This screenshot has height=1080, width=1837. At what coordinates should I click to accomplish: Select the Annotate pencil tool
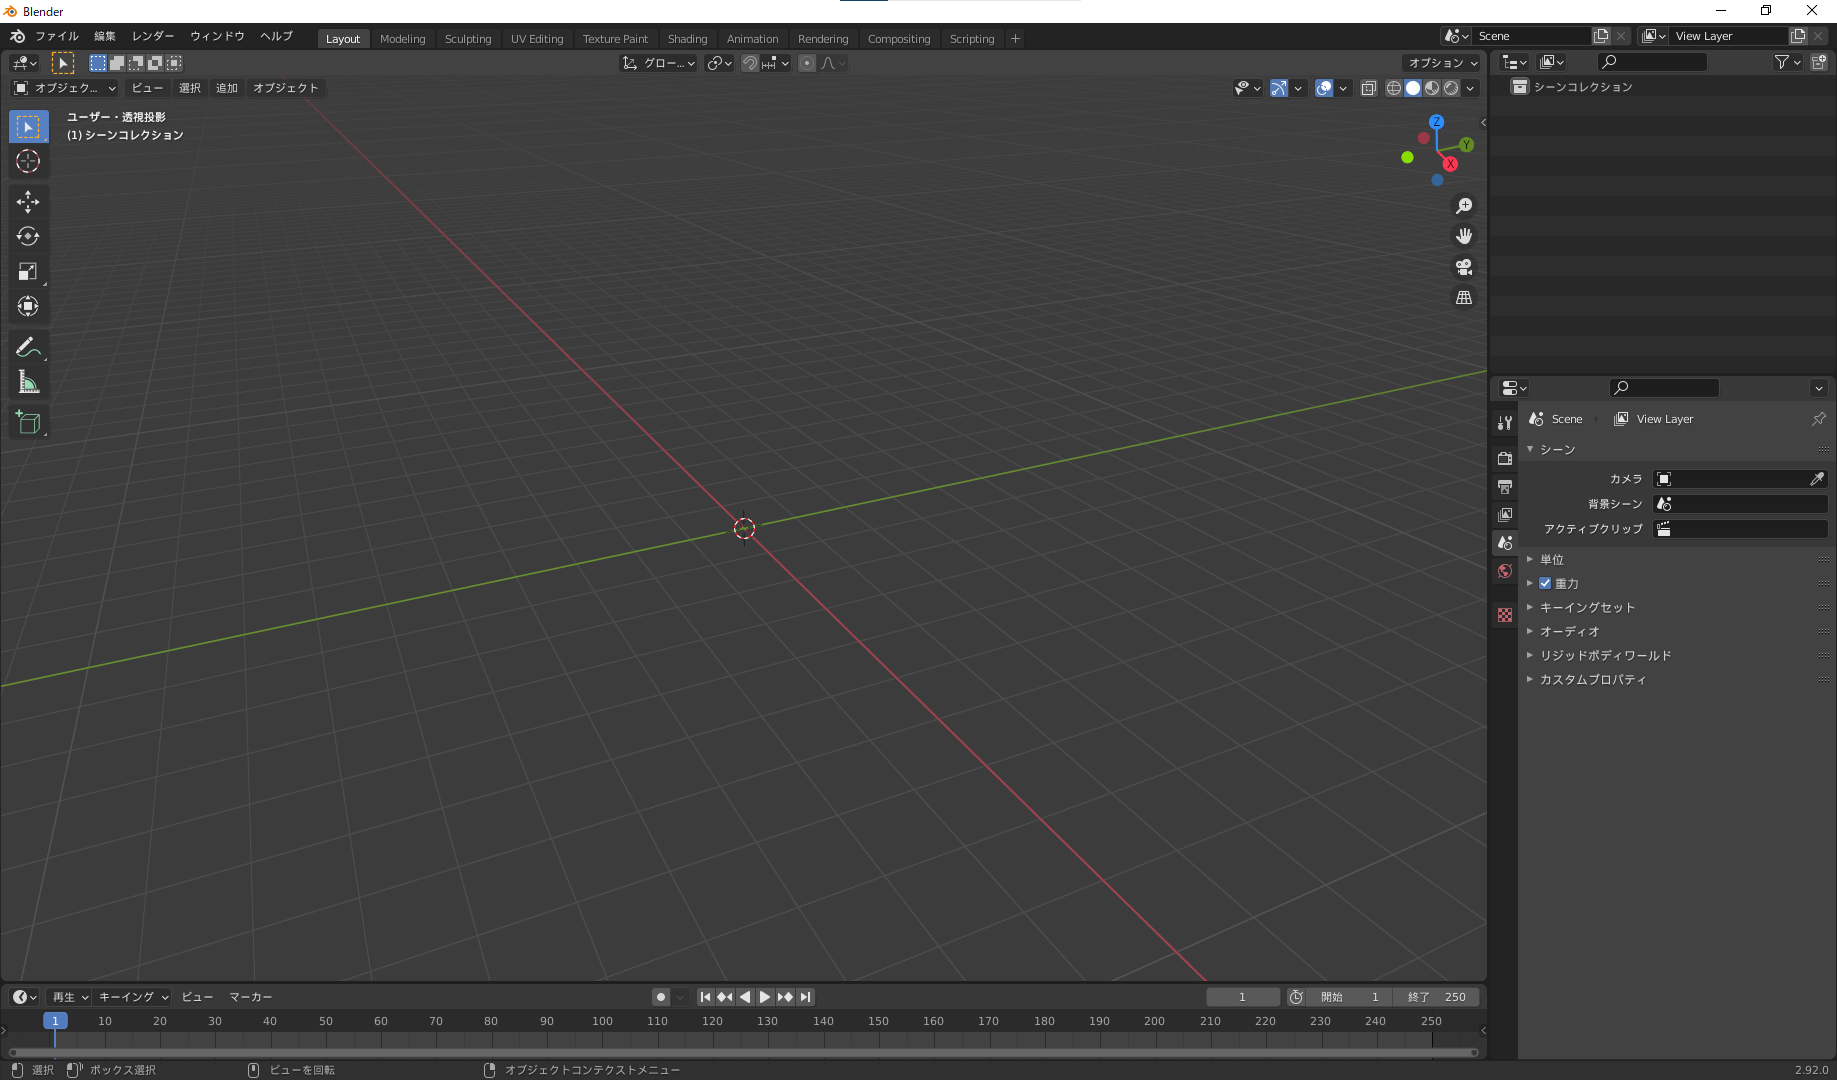pos(28,347)
